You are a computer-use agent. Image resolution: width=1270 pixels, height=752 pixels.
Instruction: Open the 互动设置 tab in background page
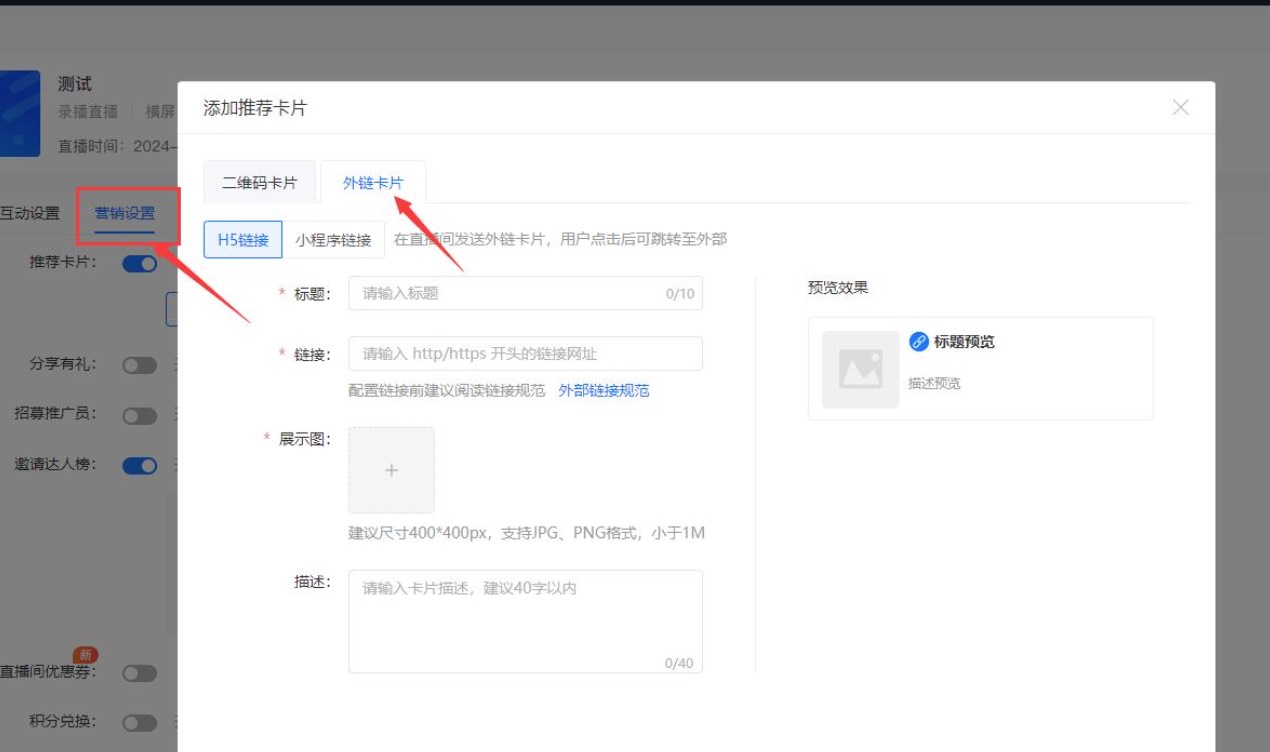click(30, 213)
